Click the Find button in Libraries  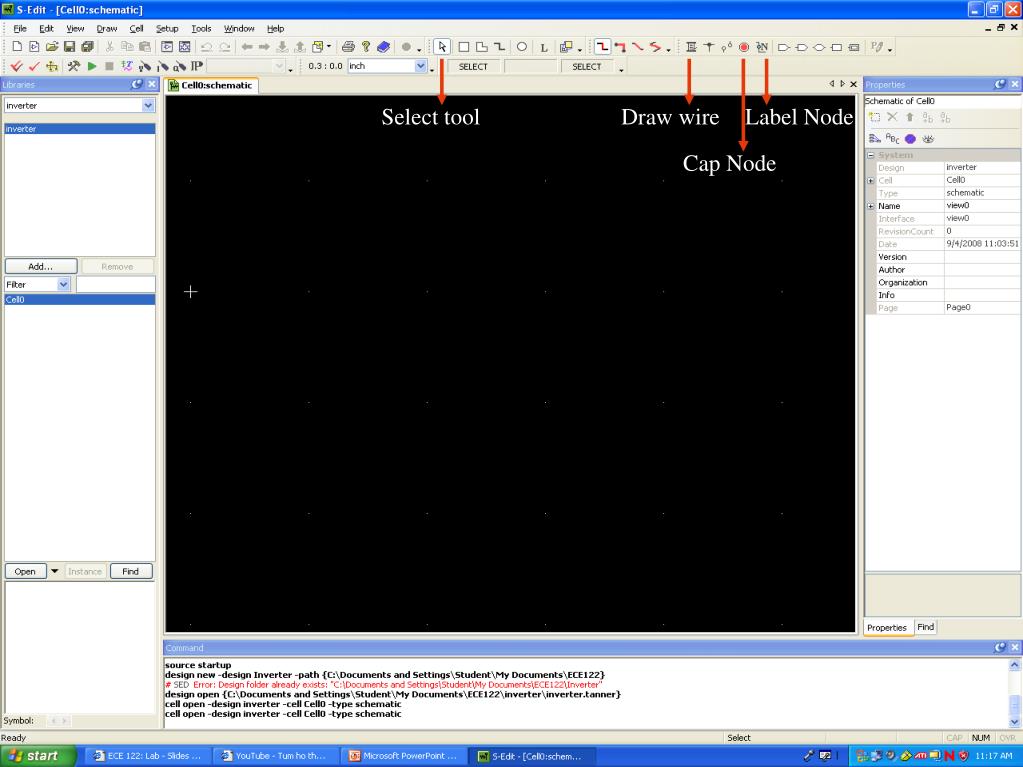coord(130,571)
